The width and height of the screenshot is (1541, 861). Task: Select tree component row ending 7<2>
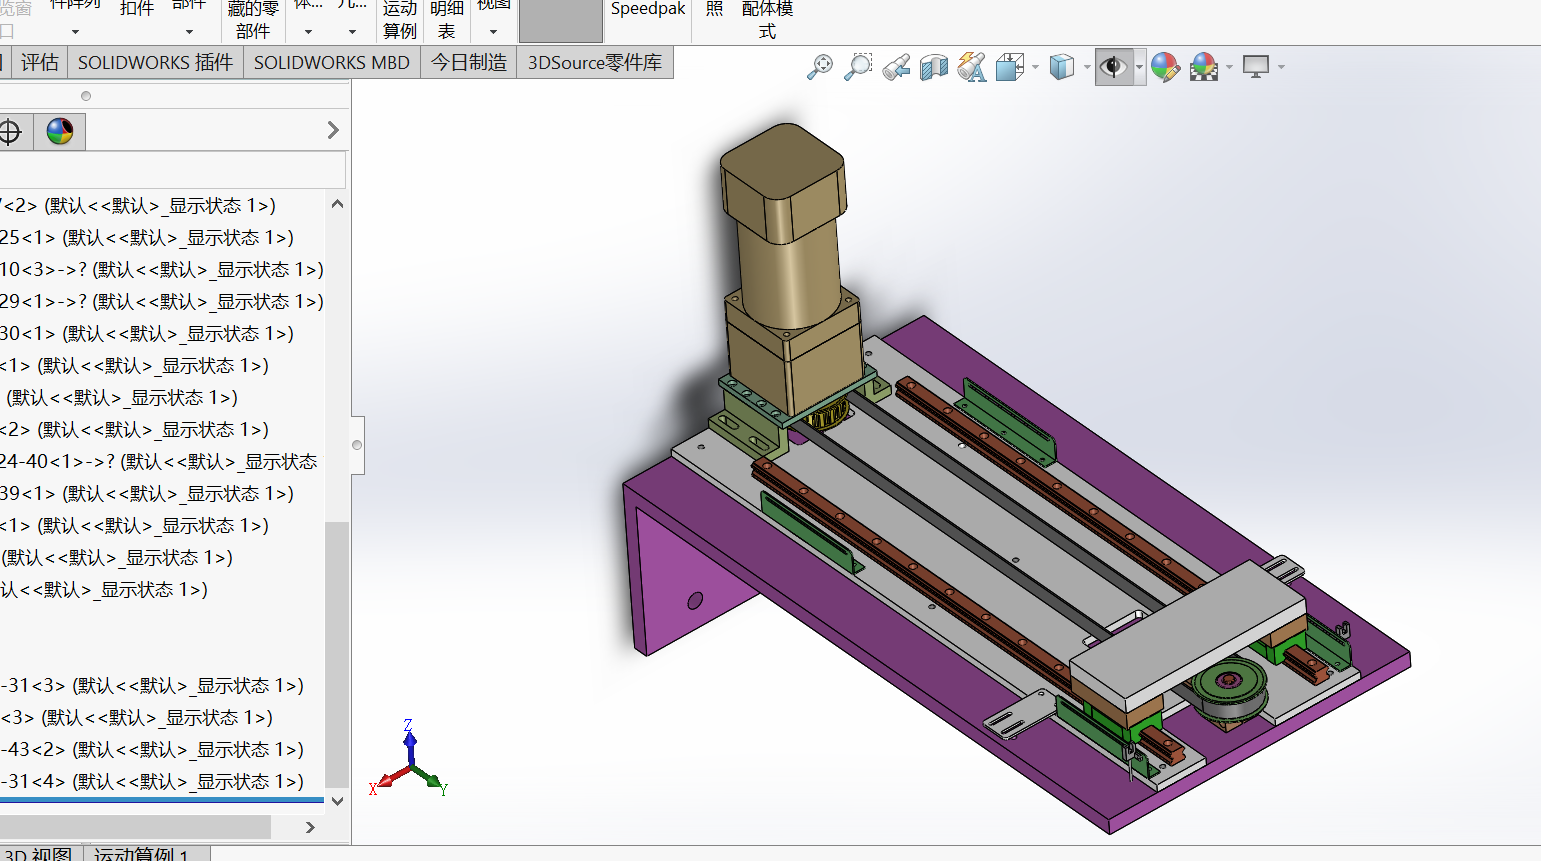tap(138, 206)
